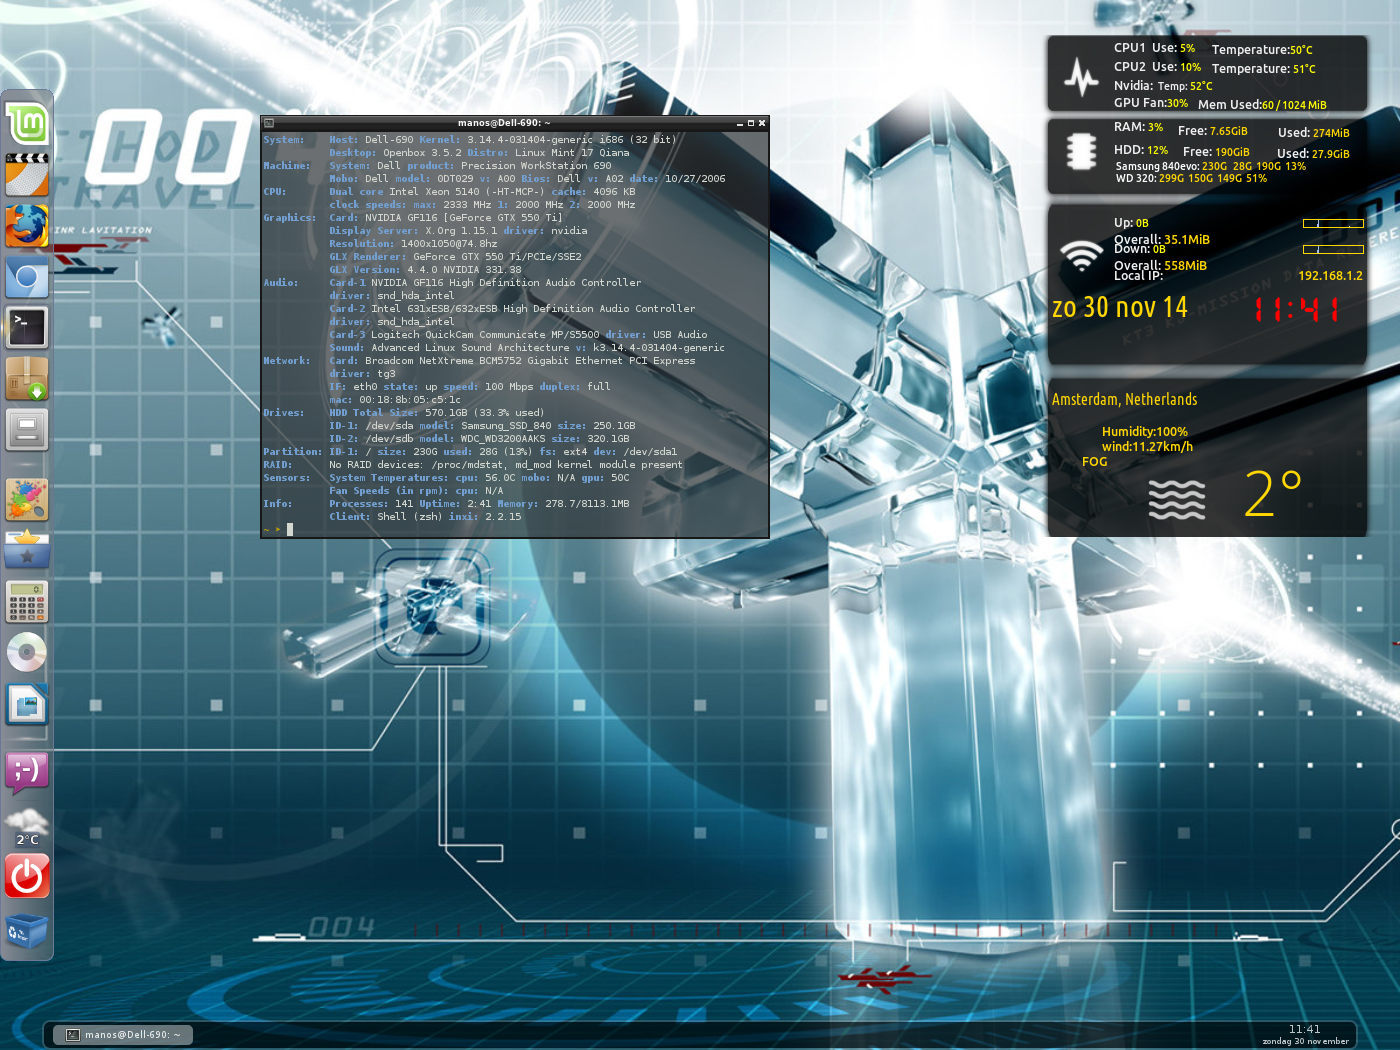Close the manos@Dell-690 terminal window
The width and height of the screenshot is (1400, 1050).
(x=762, y=123)
